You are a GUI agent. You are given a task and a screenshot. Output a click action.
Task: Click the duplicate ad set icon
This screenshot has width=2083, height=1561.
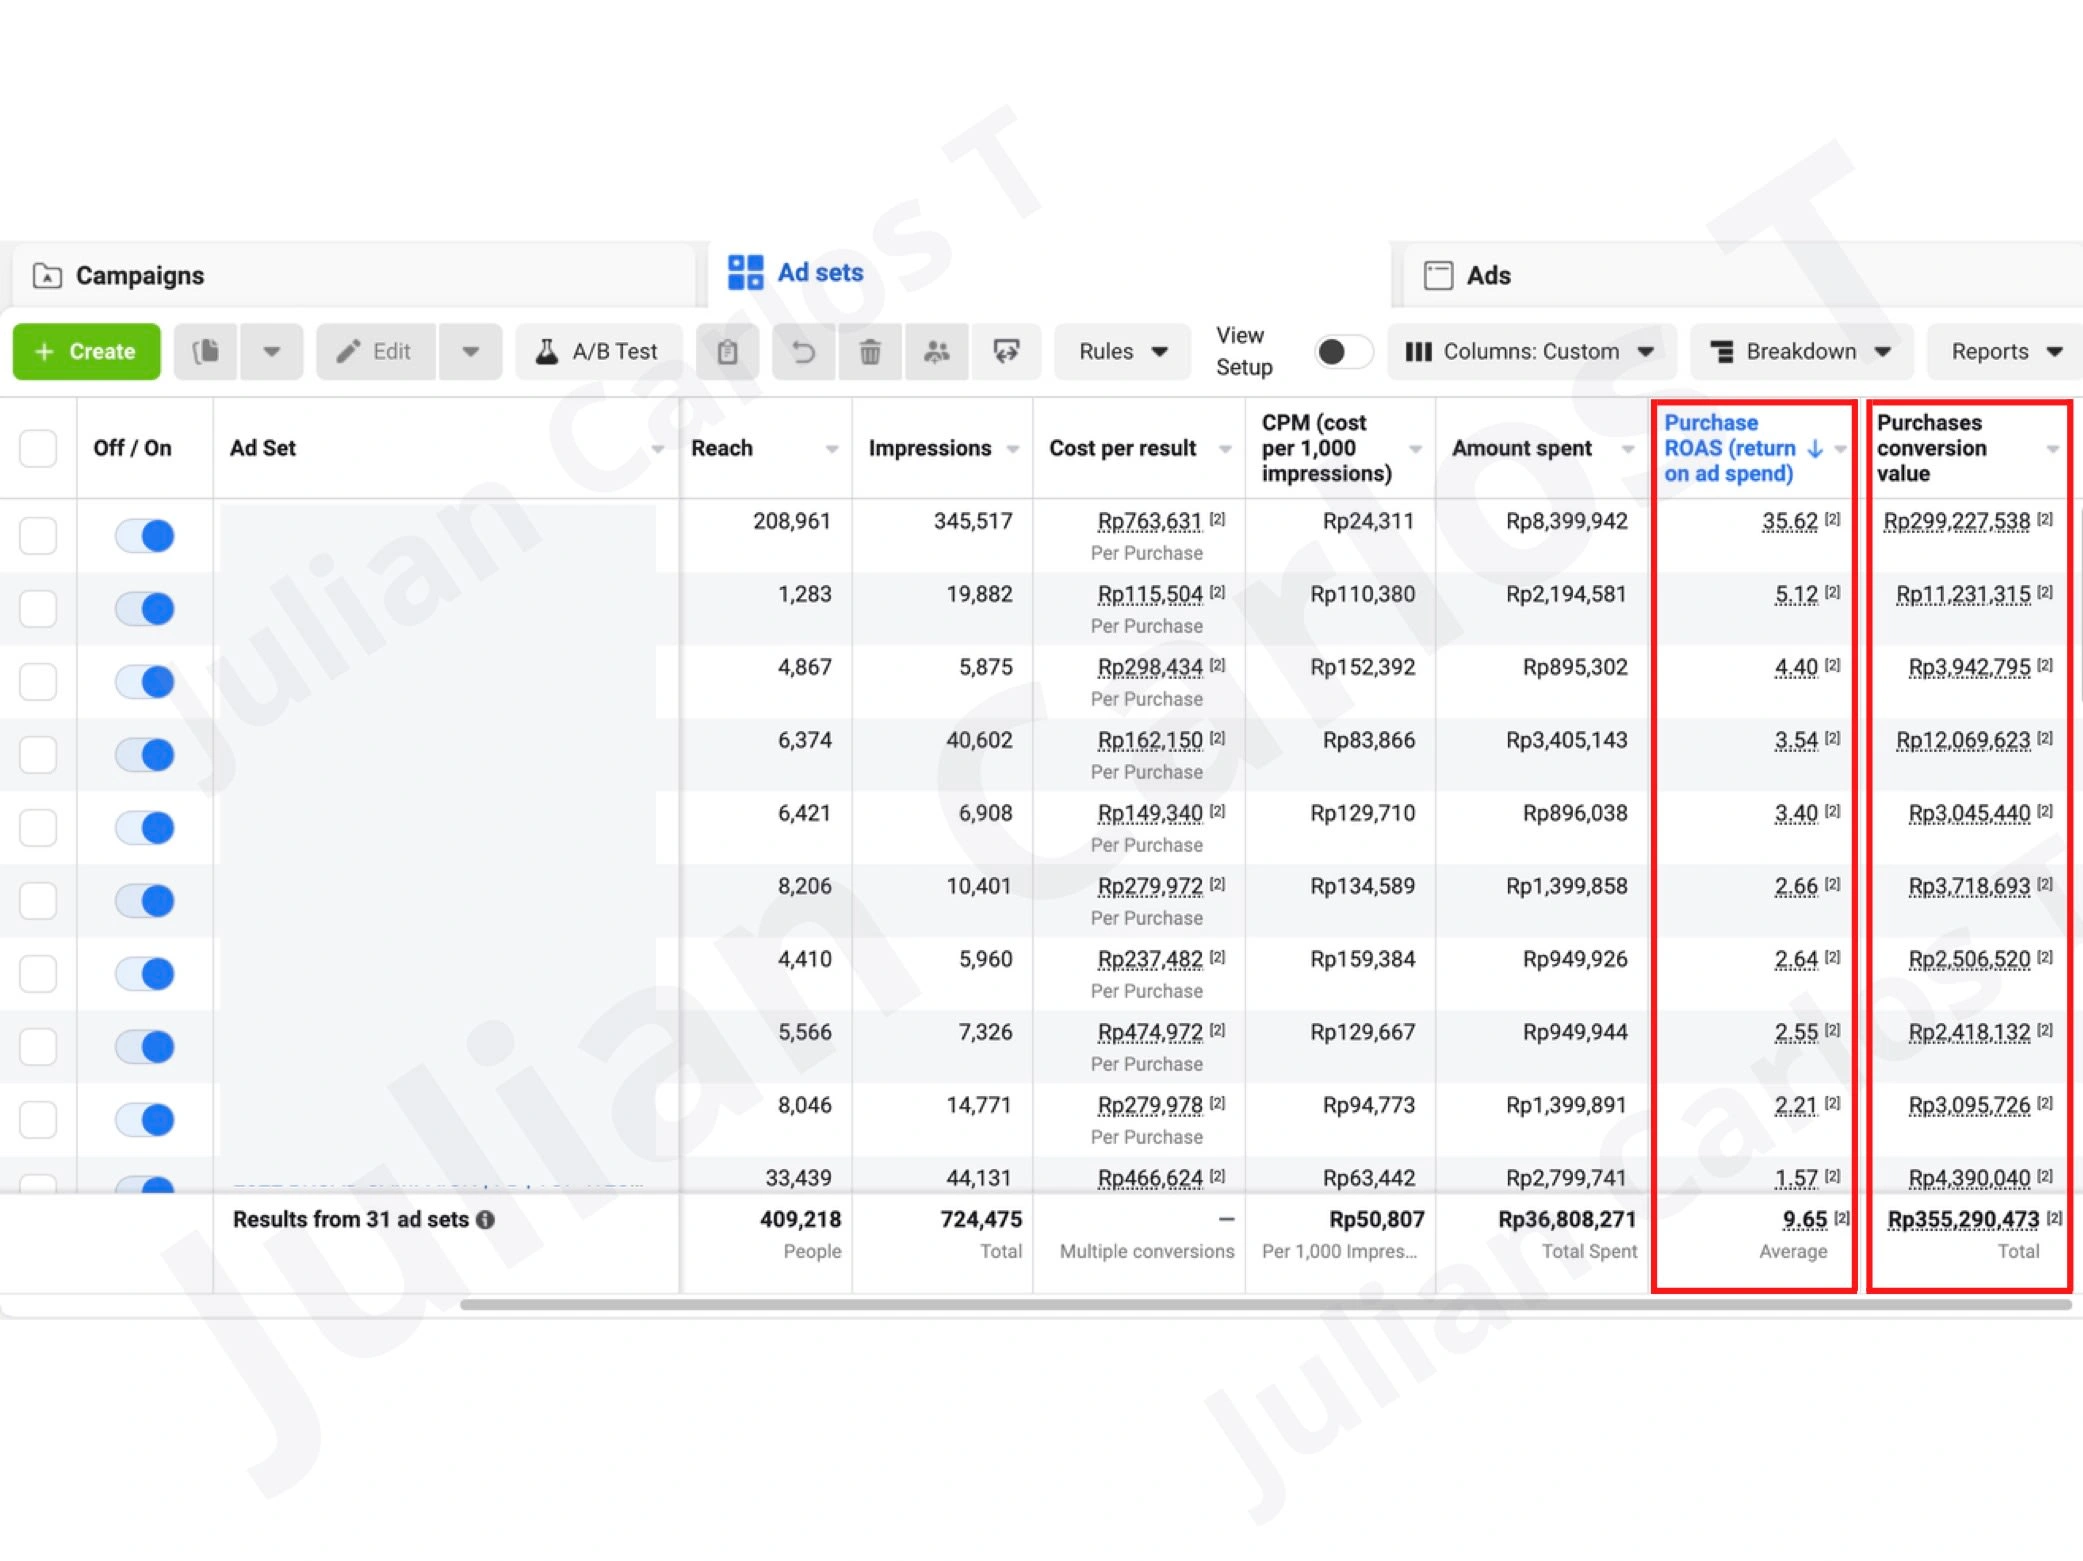coord(206,352)
